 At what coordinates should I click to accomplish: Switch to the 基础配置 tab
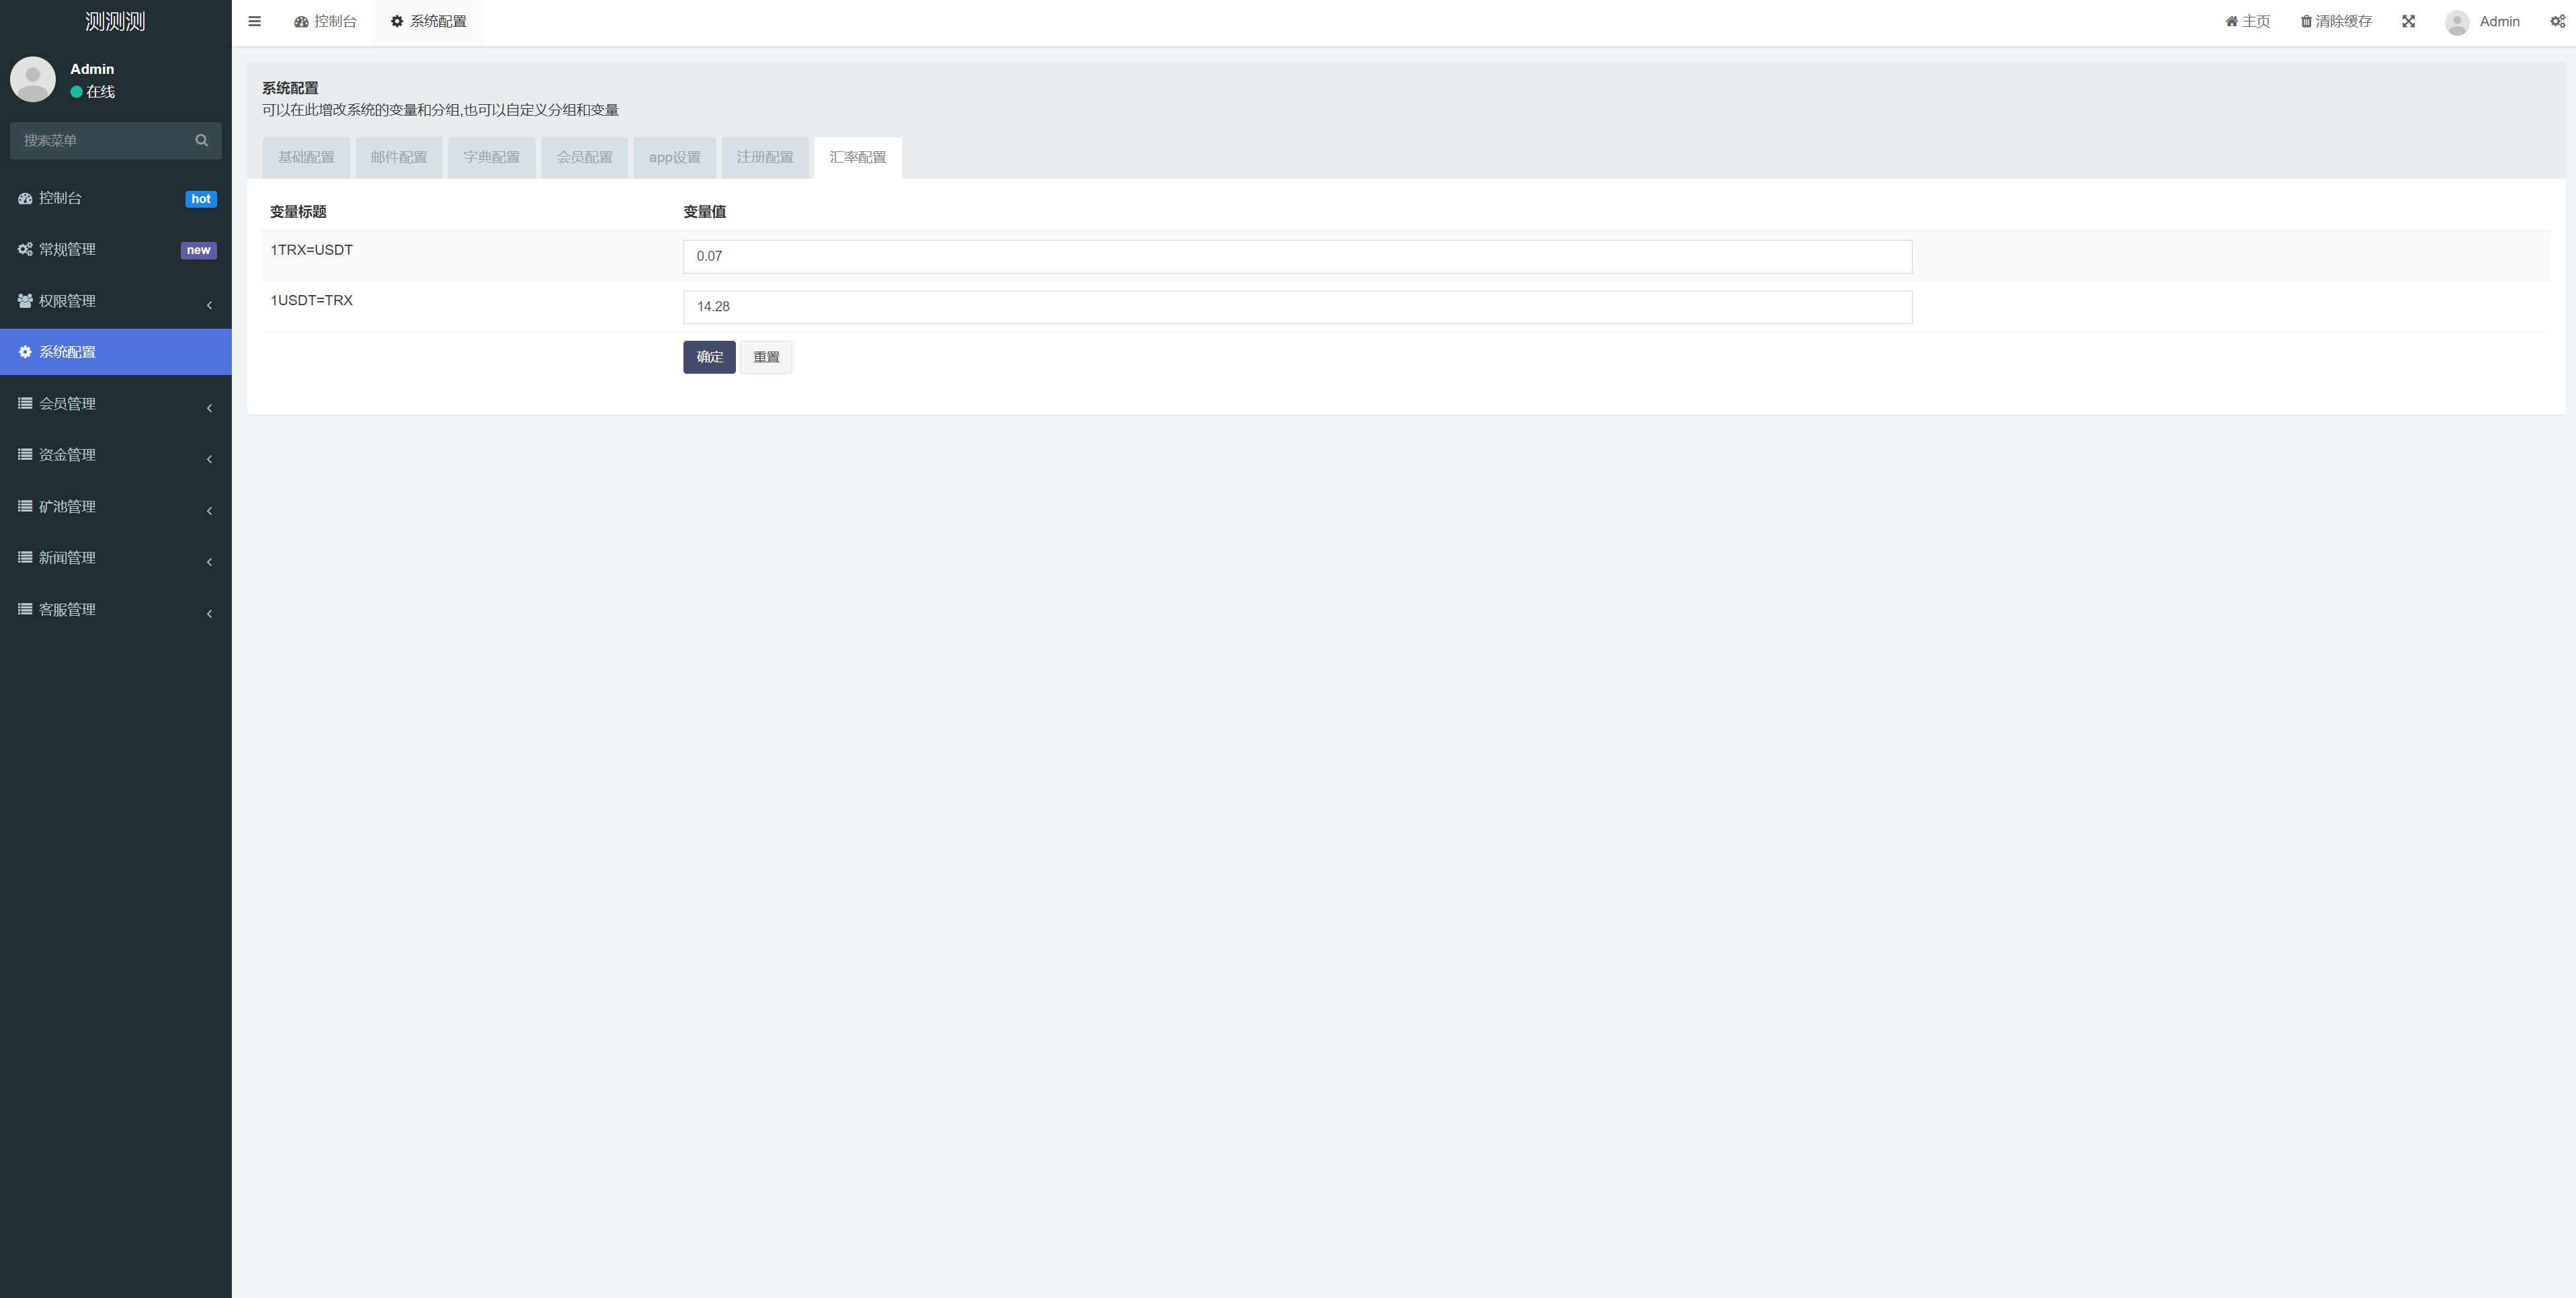tap(306, 157)
